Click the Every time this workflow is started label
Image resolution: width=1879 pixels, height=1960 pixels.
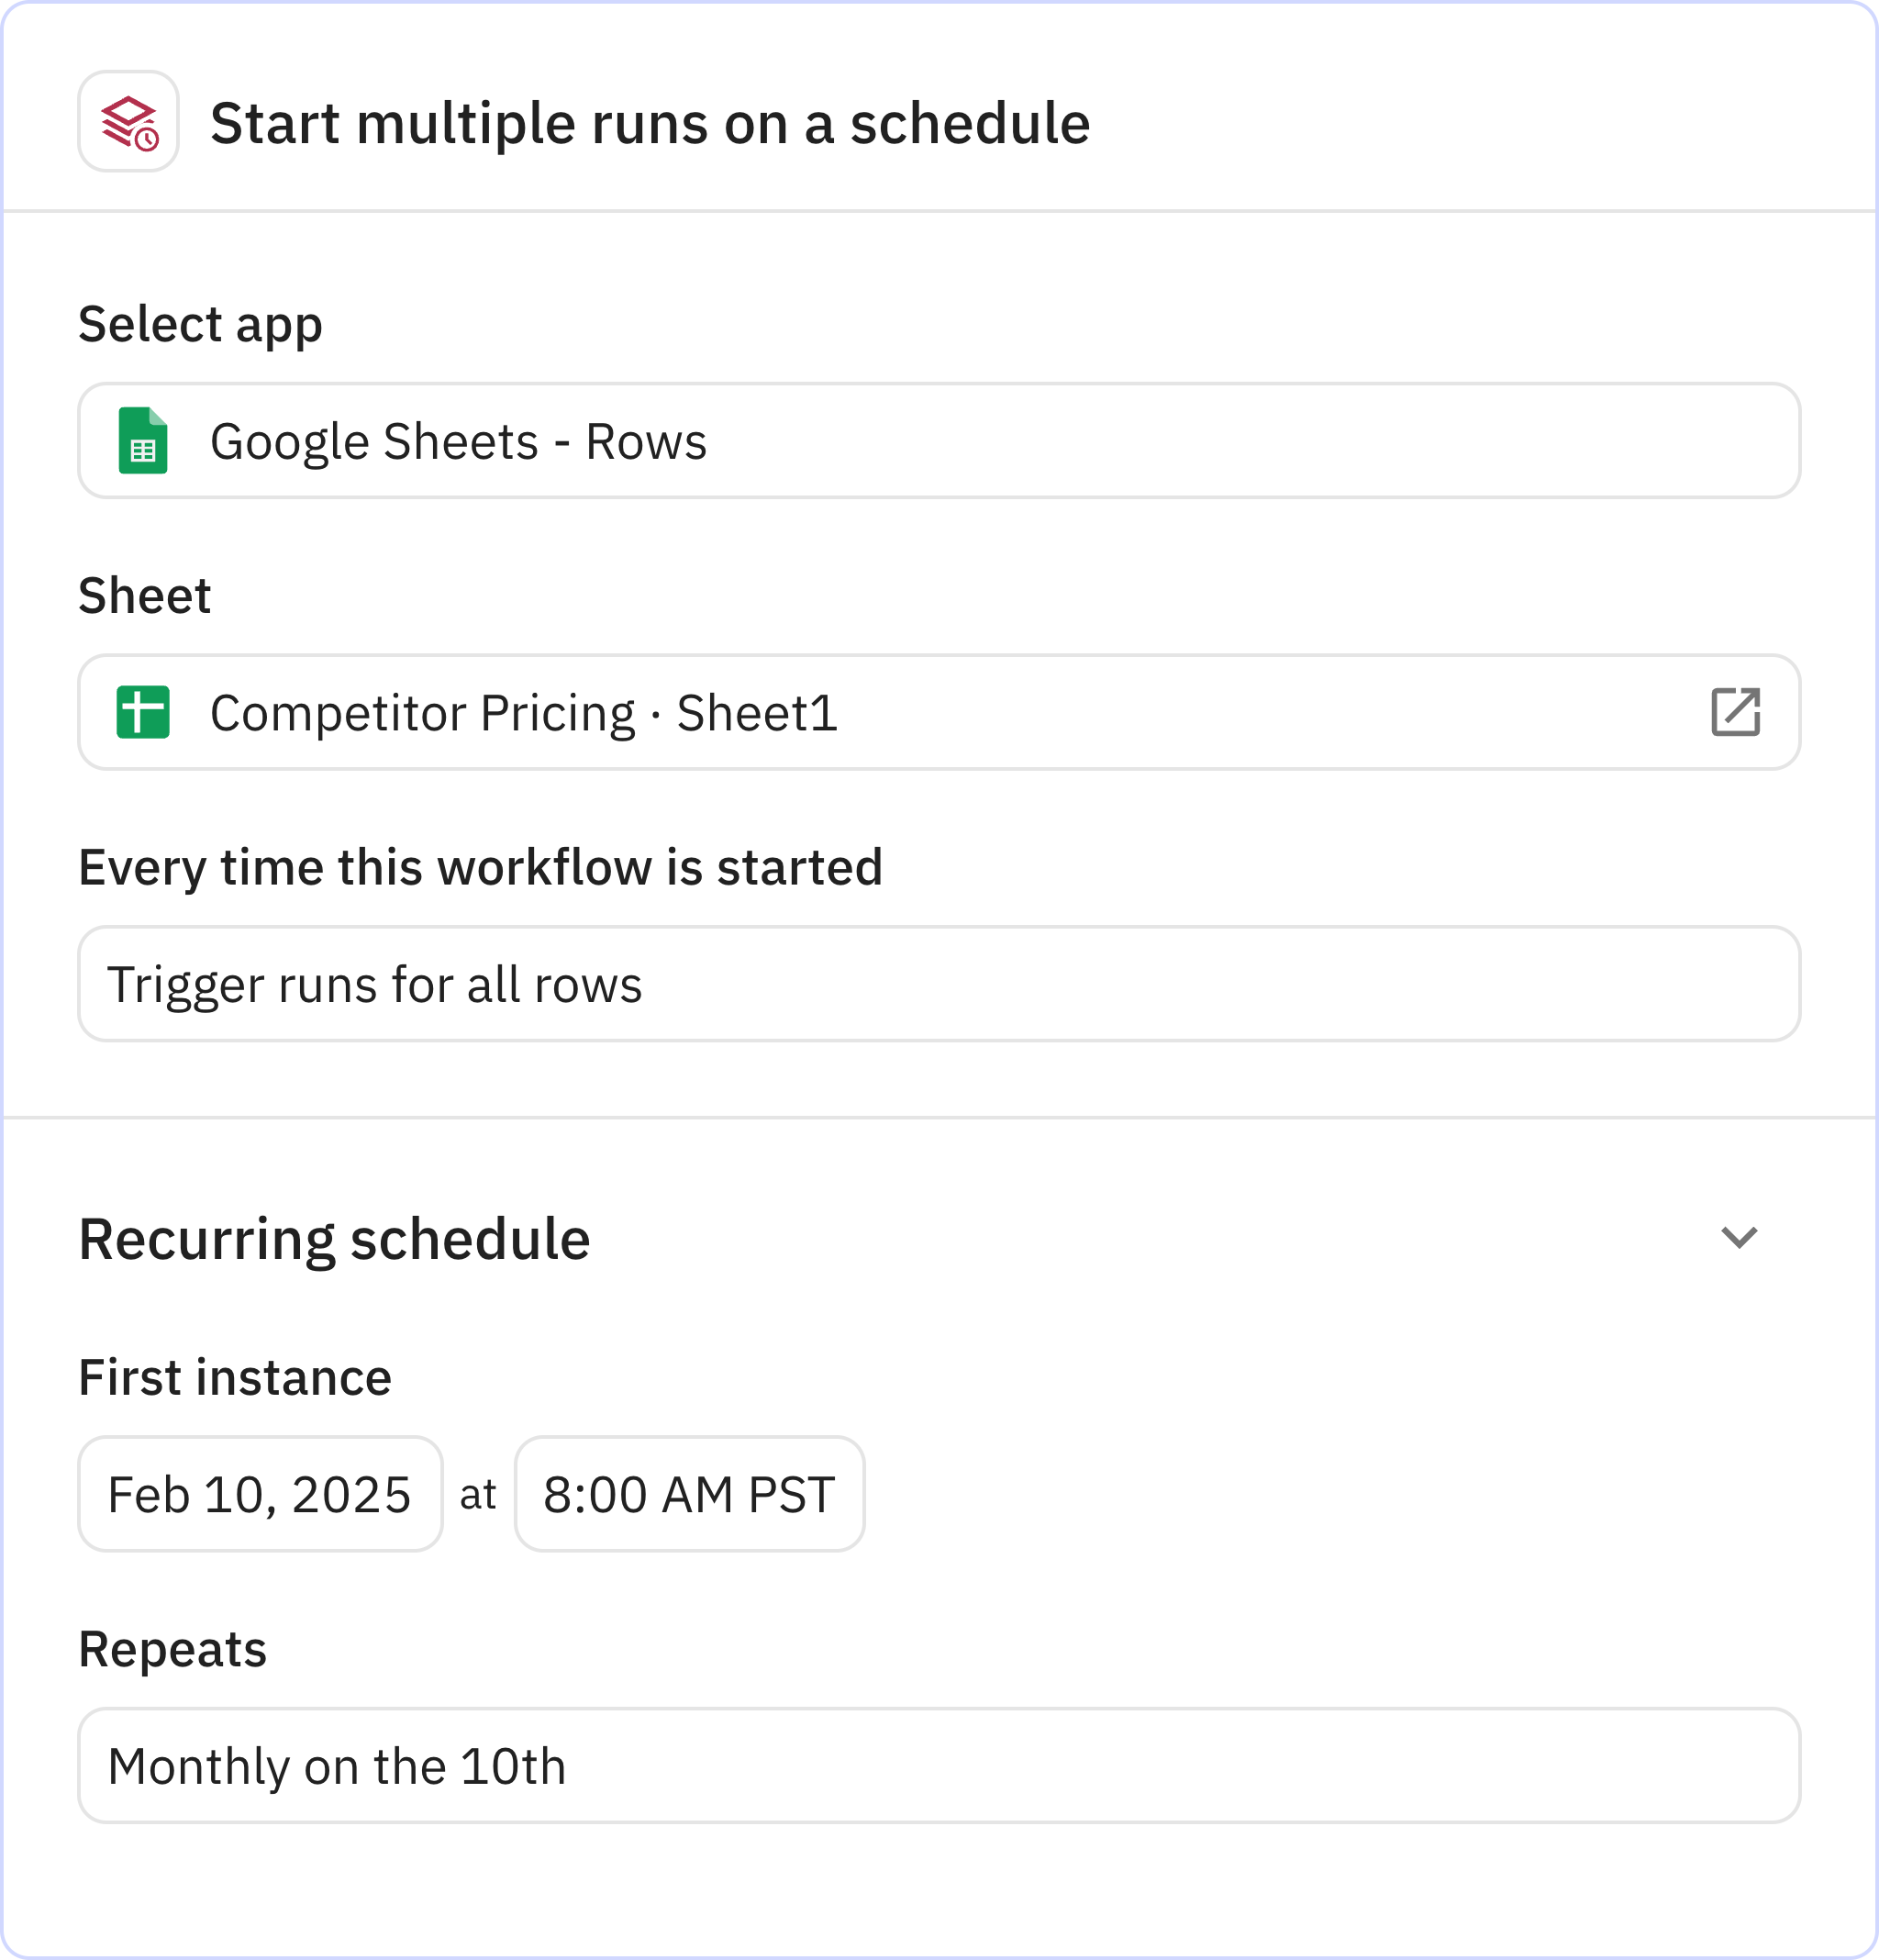click(x=480, y=867)
